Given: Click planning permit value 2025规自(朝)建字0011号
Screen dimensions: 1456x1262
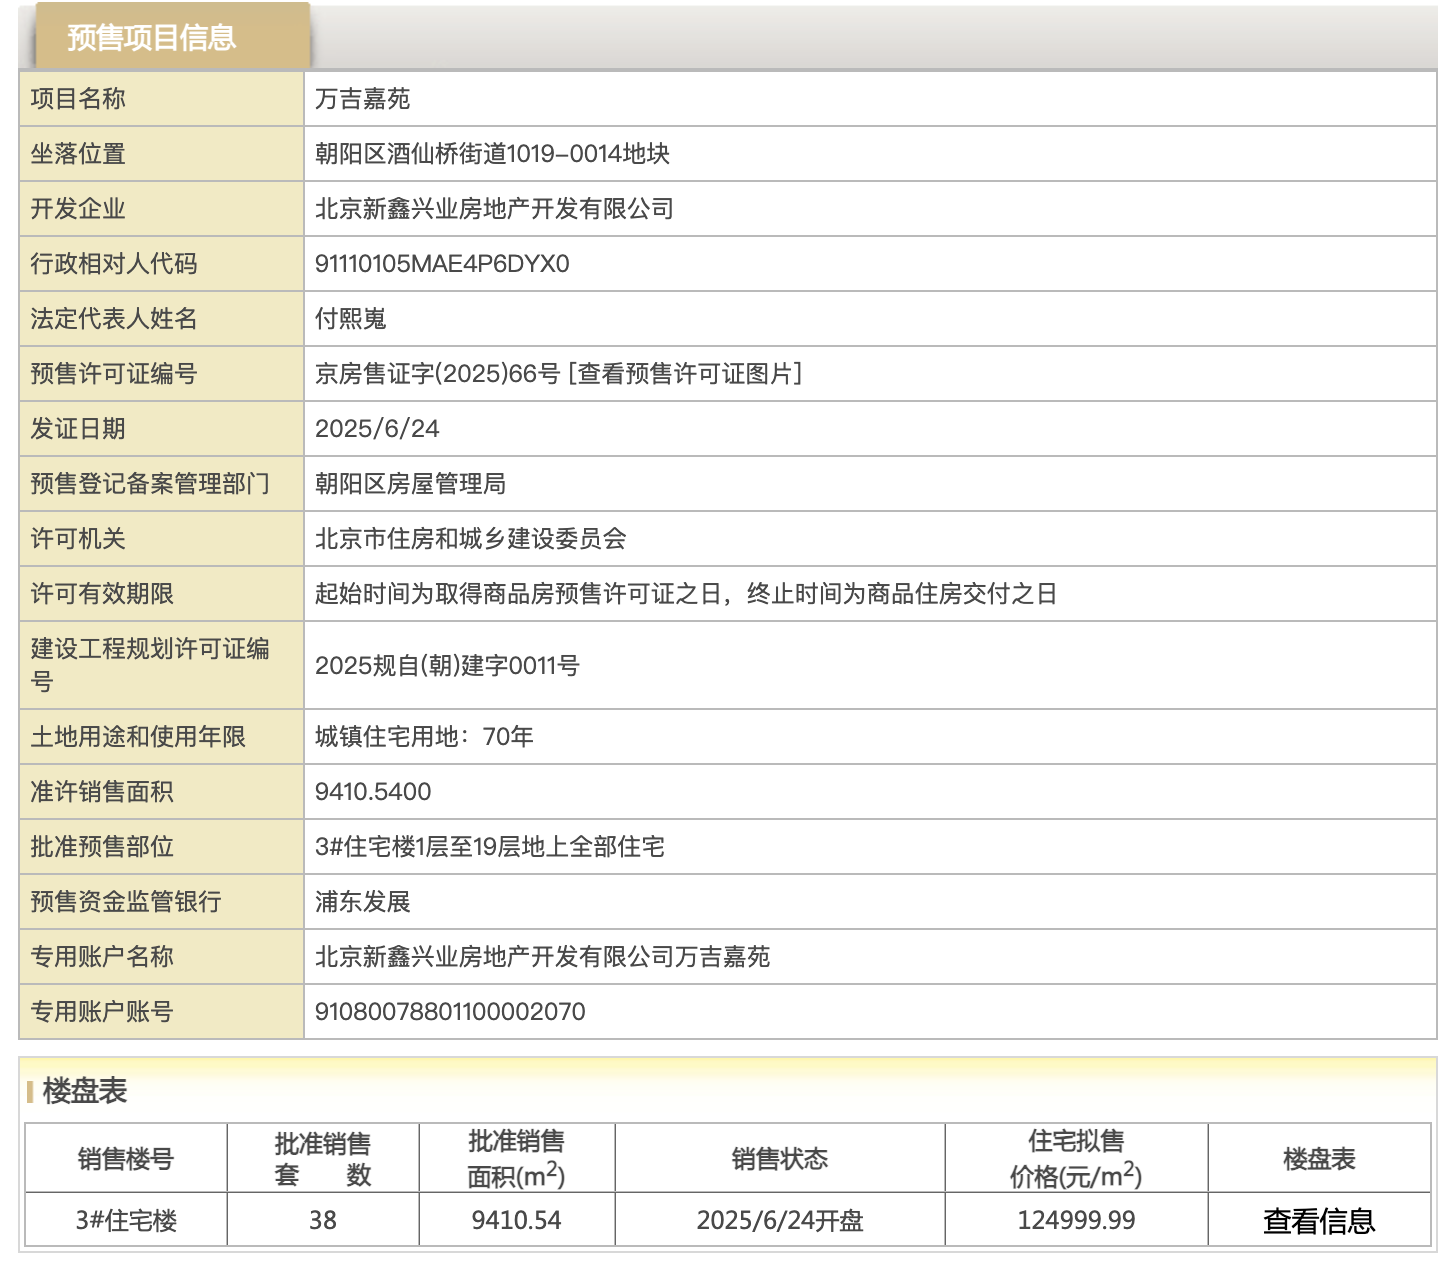Looking at the screenshot, I should click(x=447, y=666).
